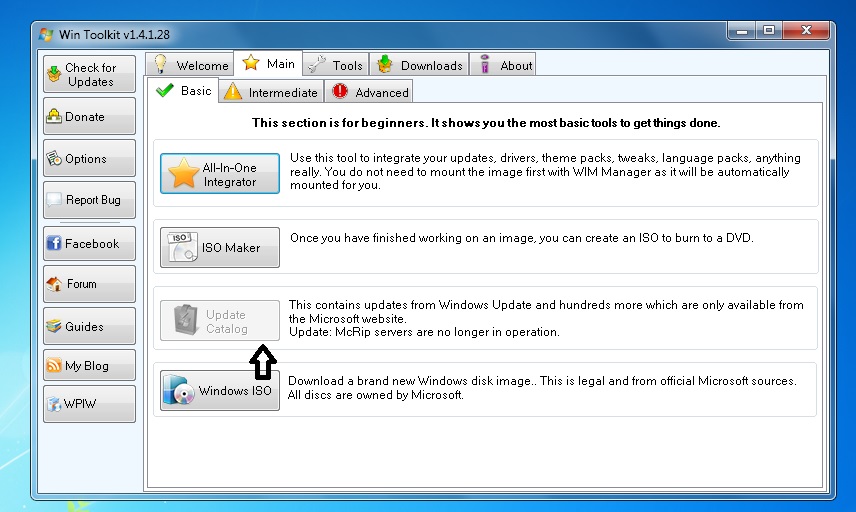This screenshot has width=856, height=512.
Task: Open the Facebook sidebar button
Action: click(90, 243)
